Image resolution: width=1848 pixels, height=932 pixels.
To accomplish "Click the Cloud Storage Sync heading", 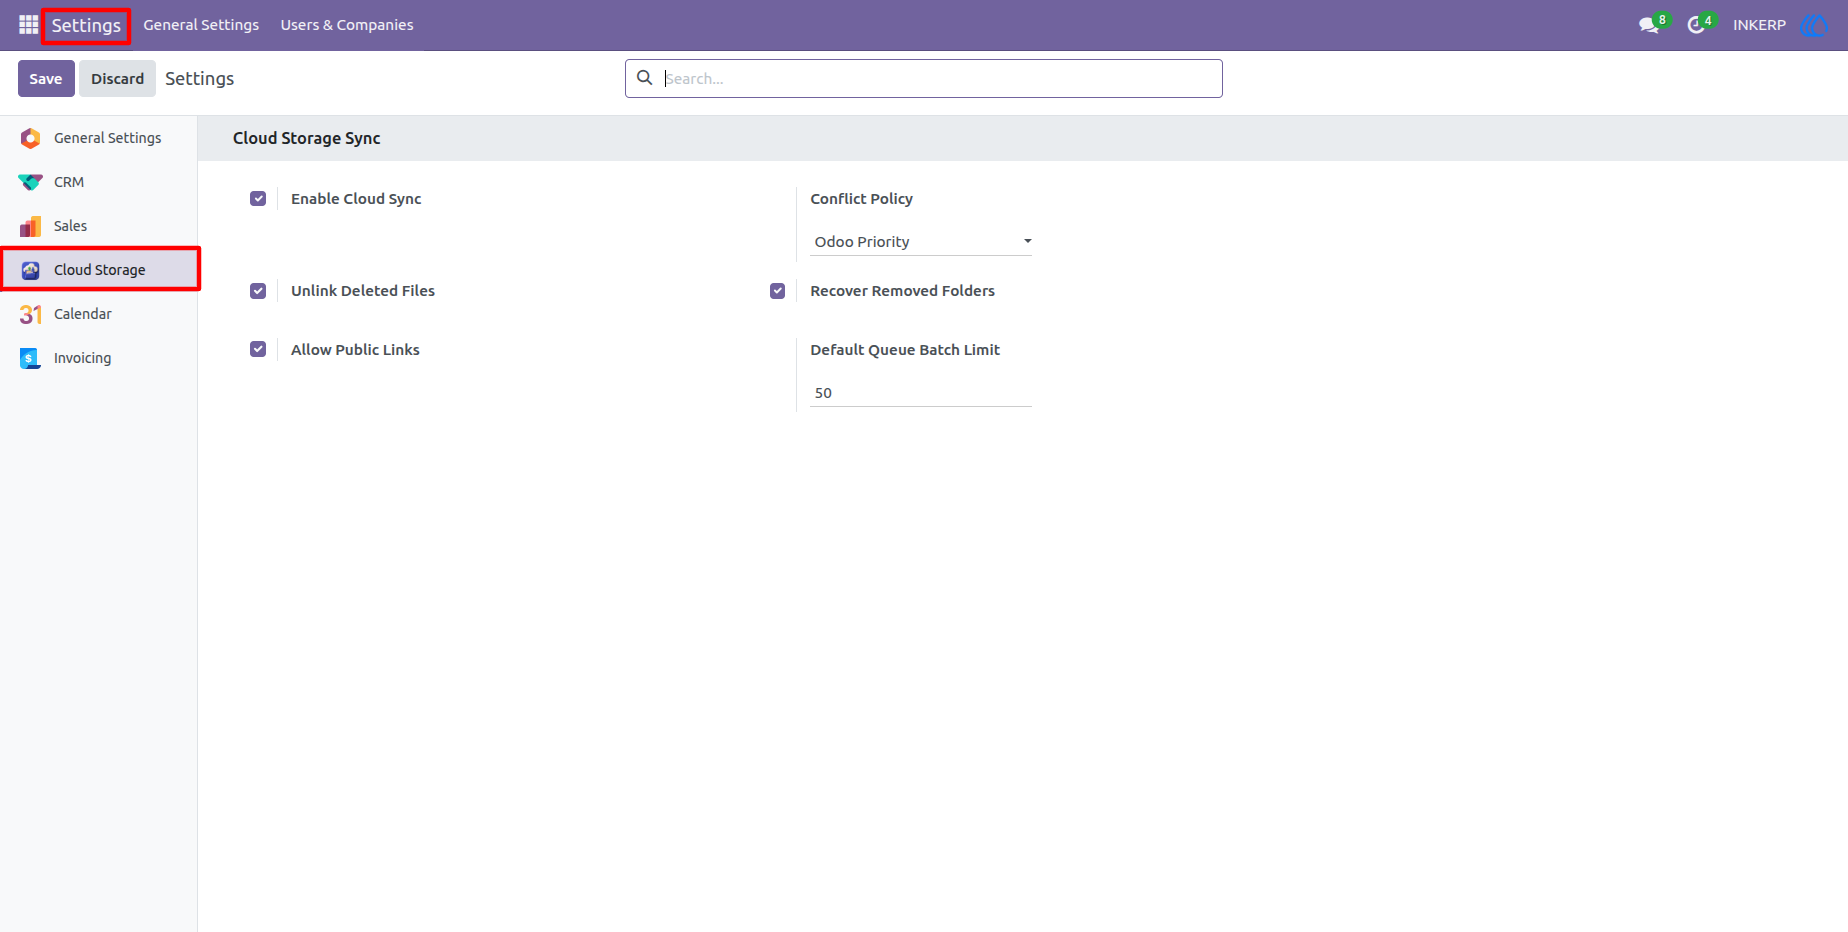I will (306, 138).
